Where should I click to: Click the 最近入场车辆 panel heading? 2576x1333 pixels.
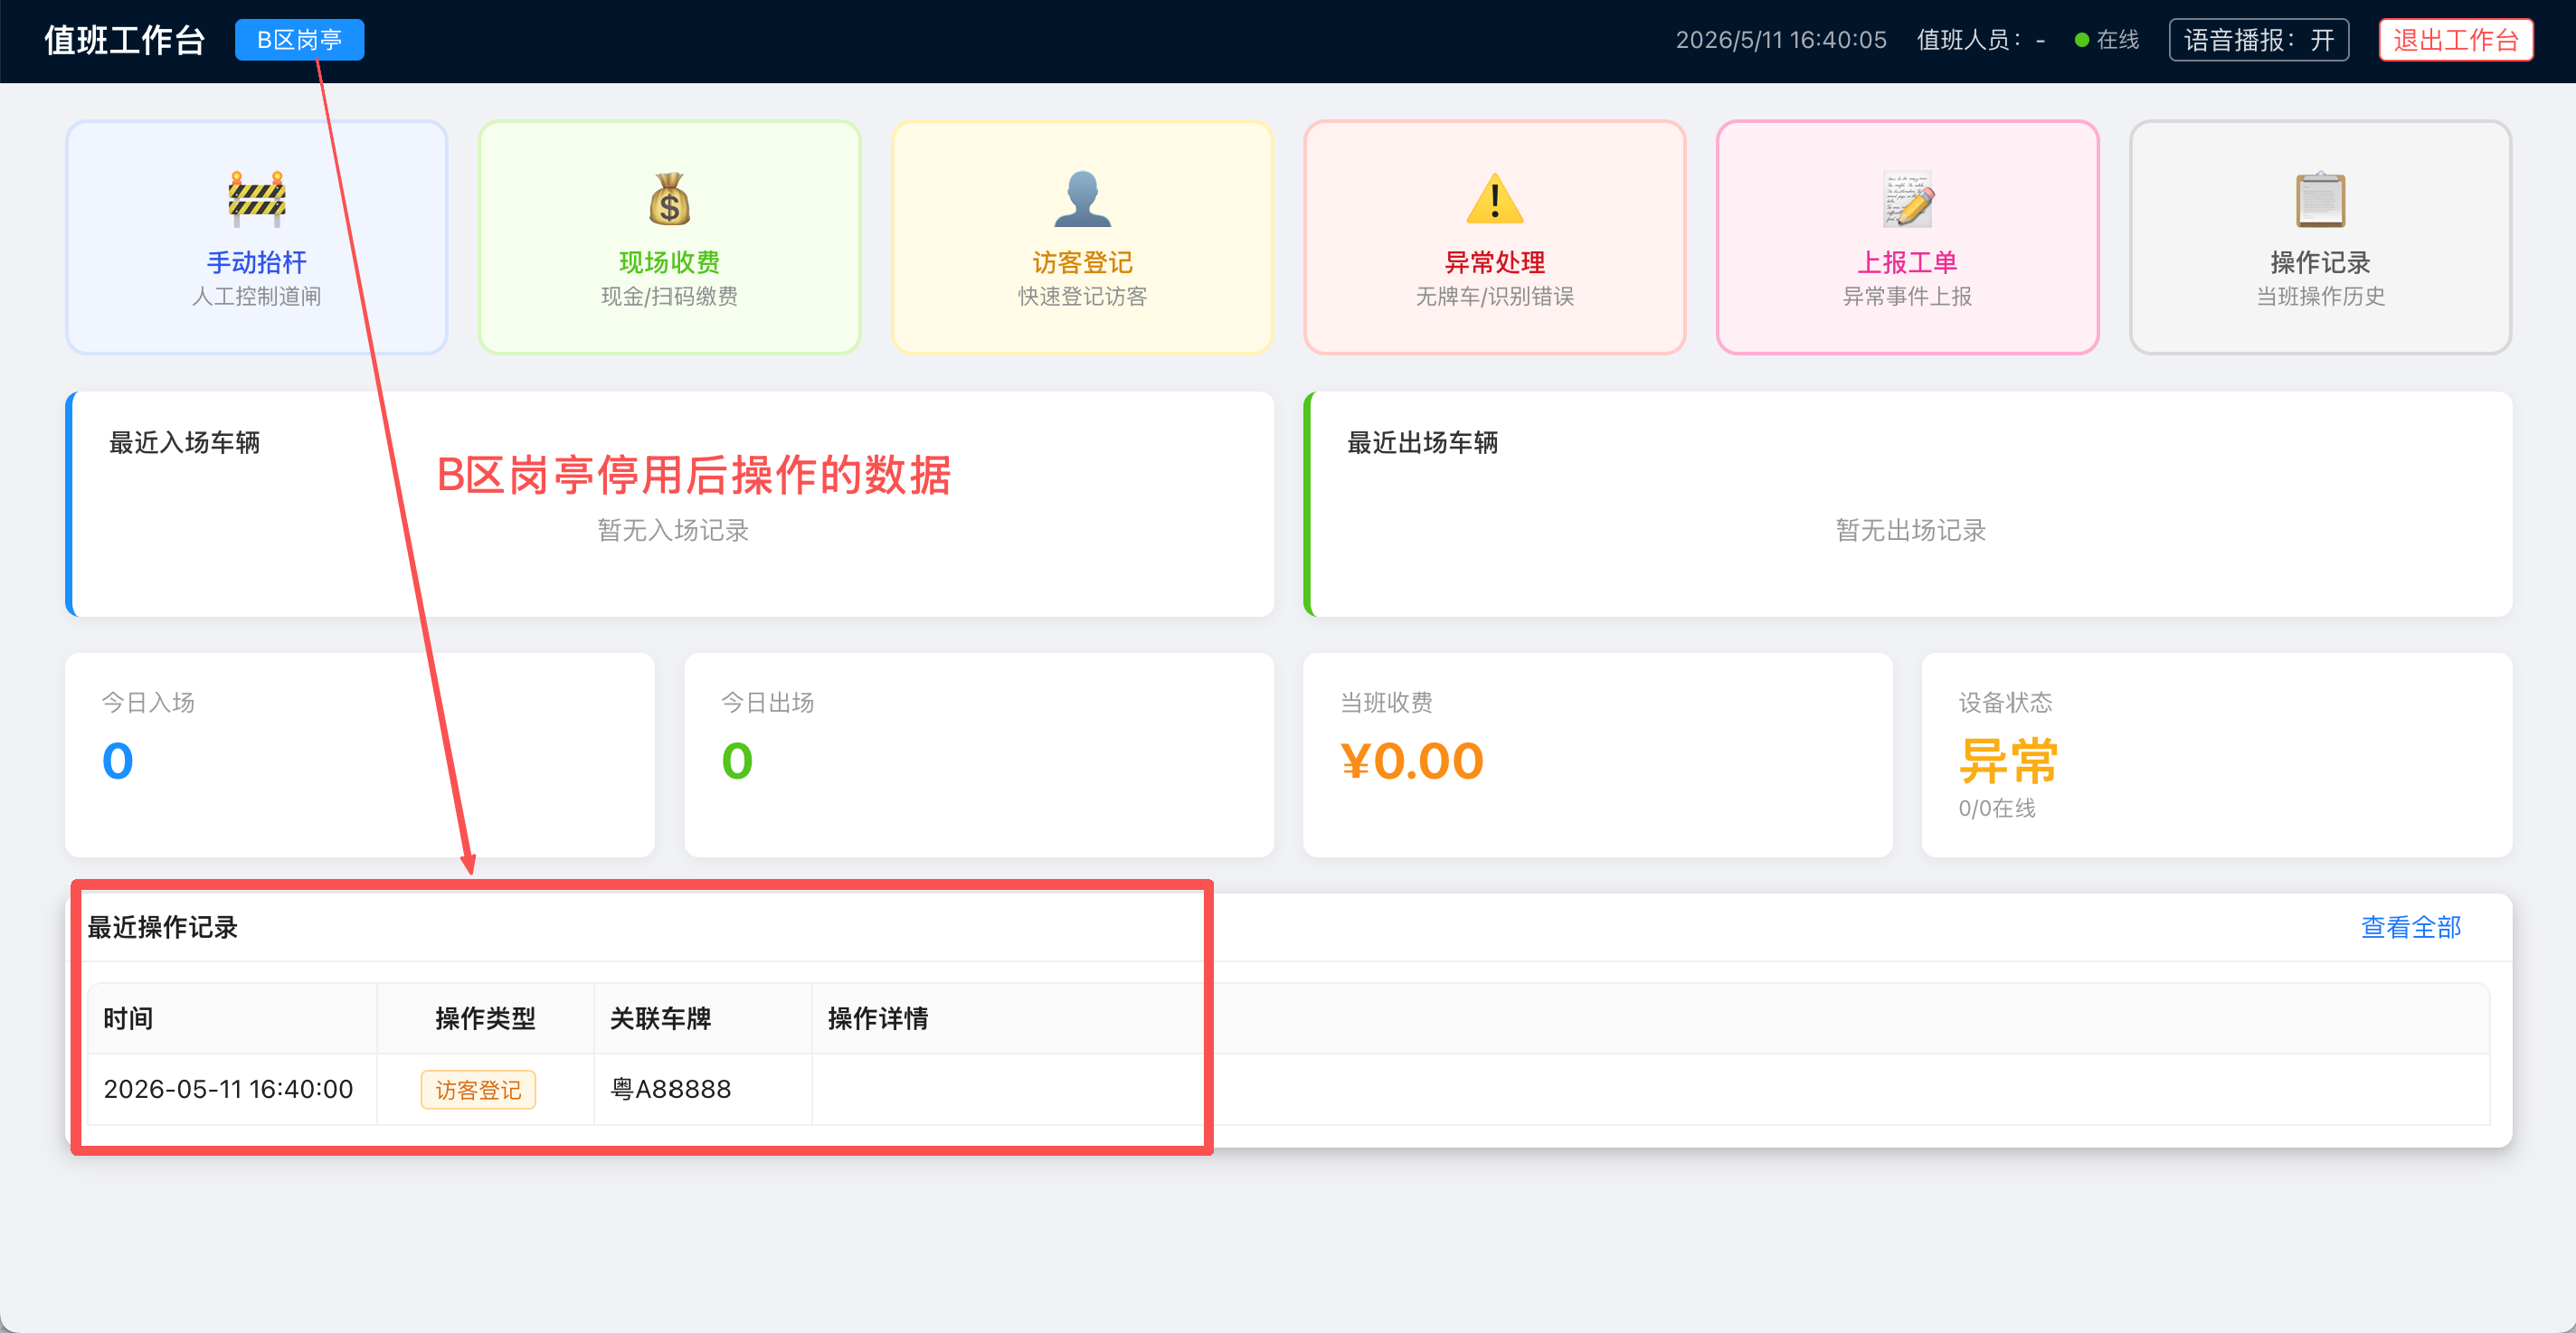[184, 442]
